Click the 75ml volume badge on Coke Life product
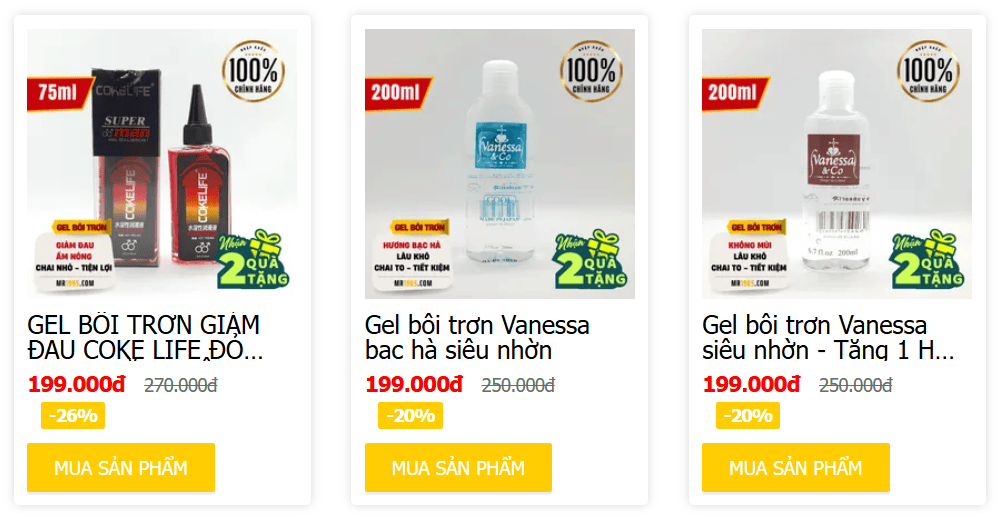Screen dimensions: 1003x517 click(59, 93)
